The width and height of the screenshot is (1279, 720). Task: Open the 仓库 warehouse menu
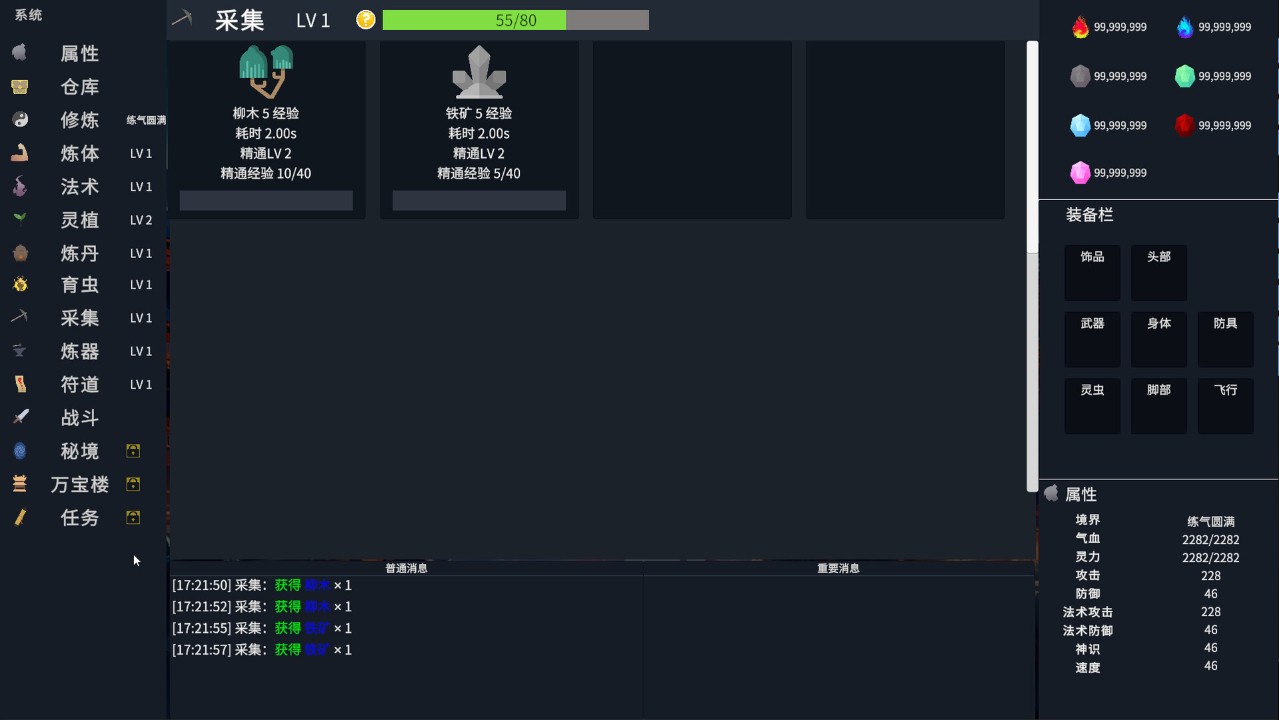pos(79,87)
